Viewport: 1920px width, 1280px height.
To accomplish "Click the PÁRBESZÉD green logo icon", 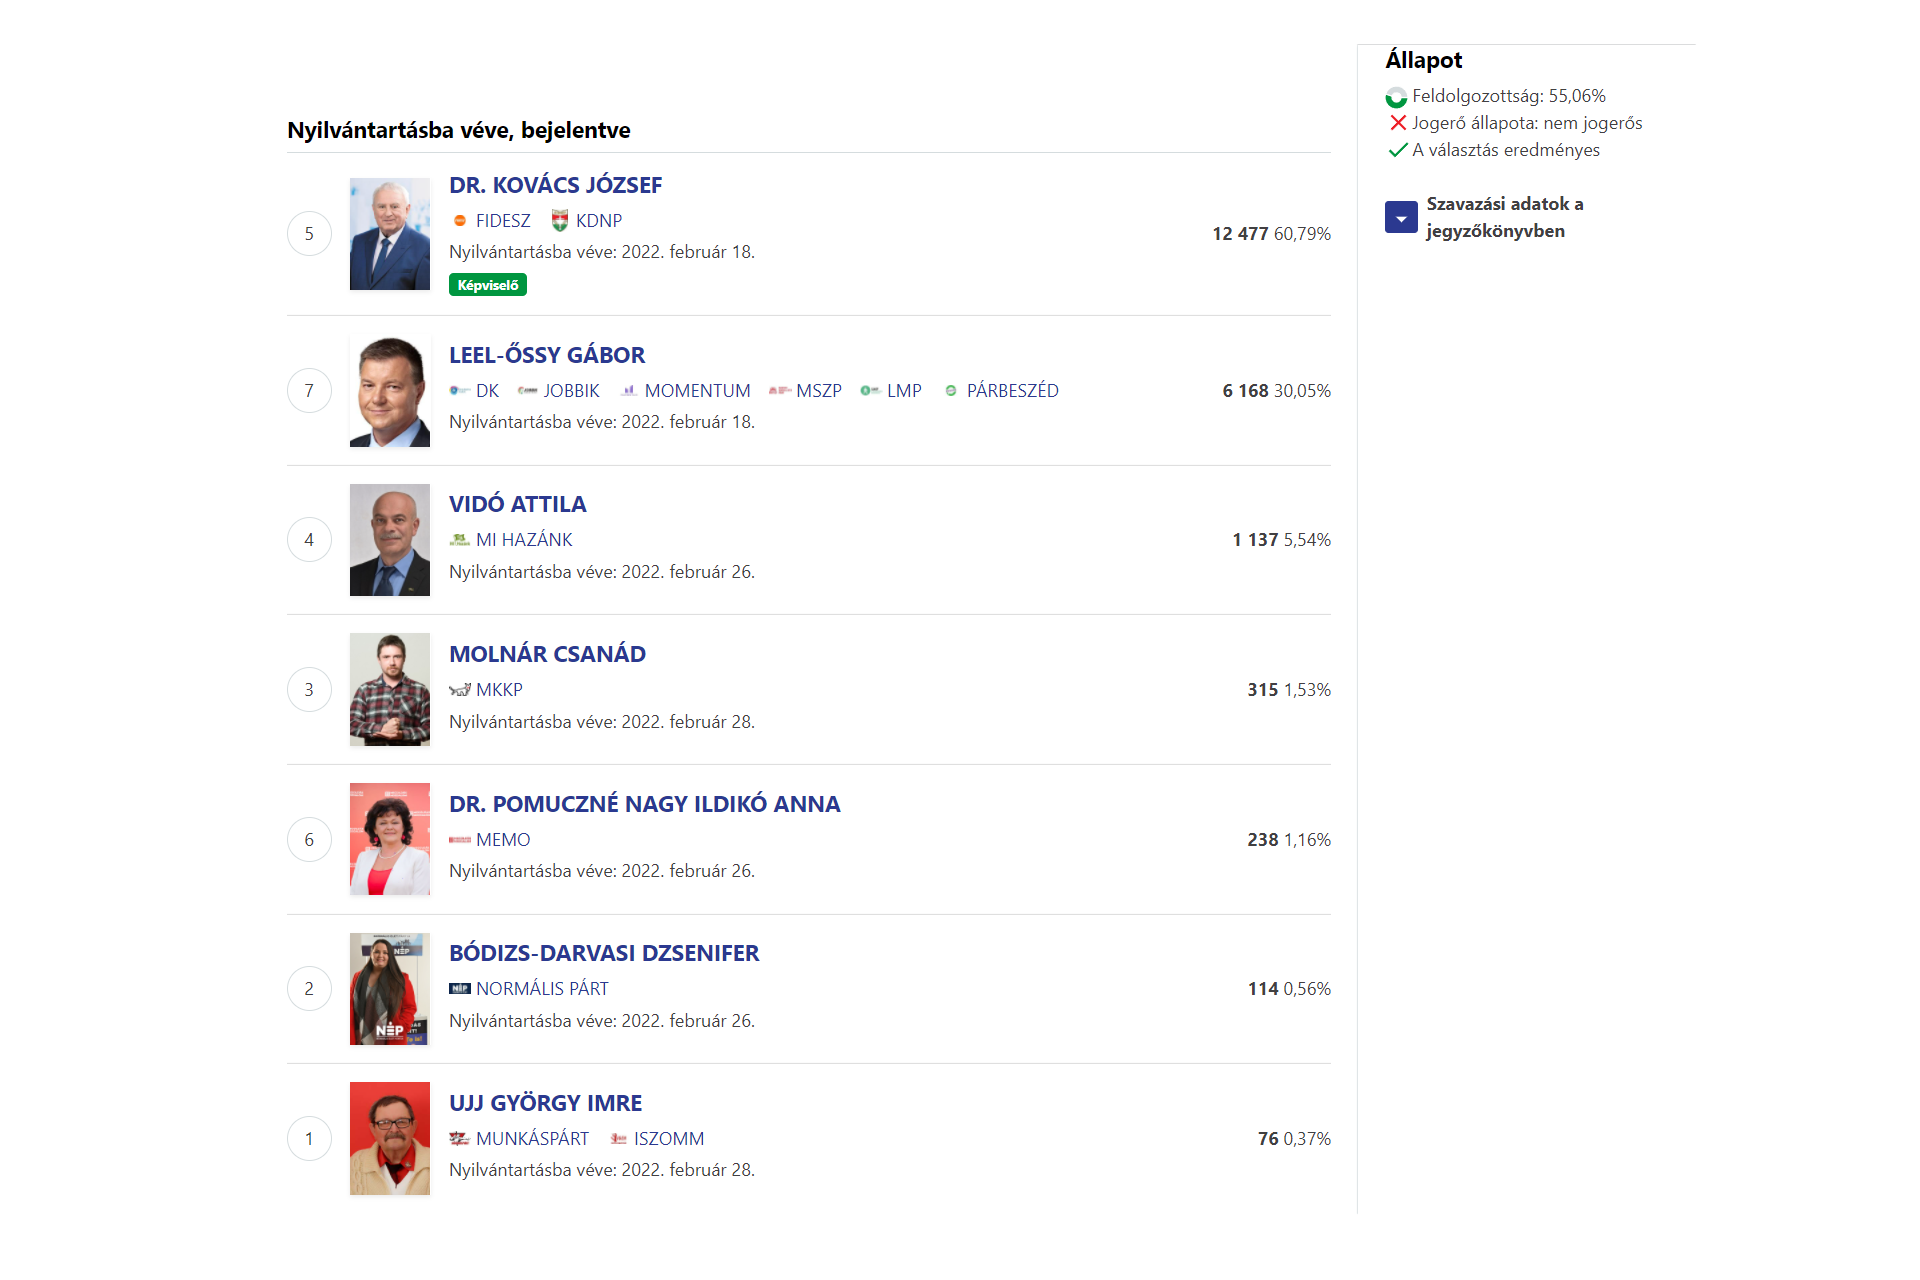I will pos(951,391).
